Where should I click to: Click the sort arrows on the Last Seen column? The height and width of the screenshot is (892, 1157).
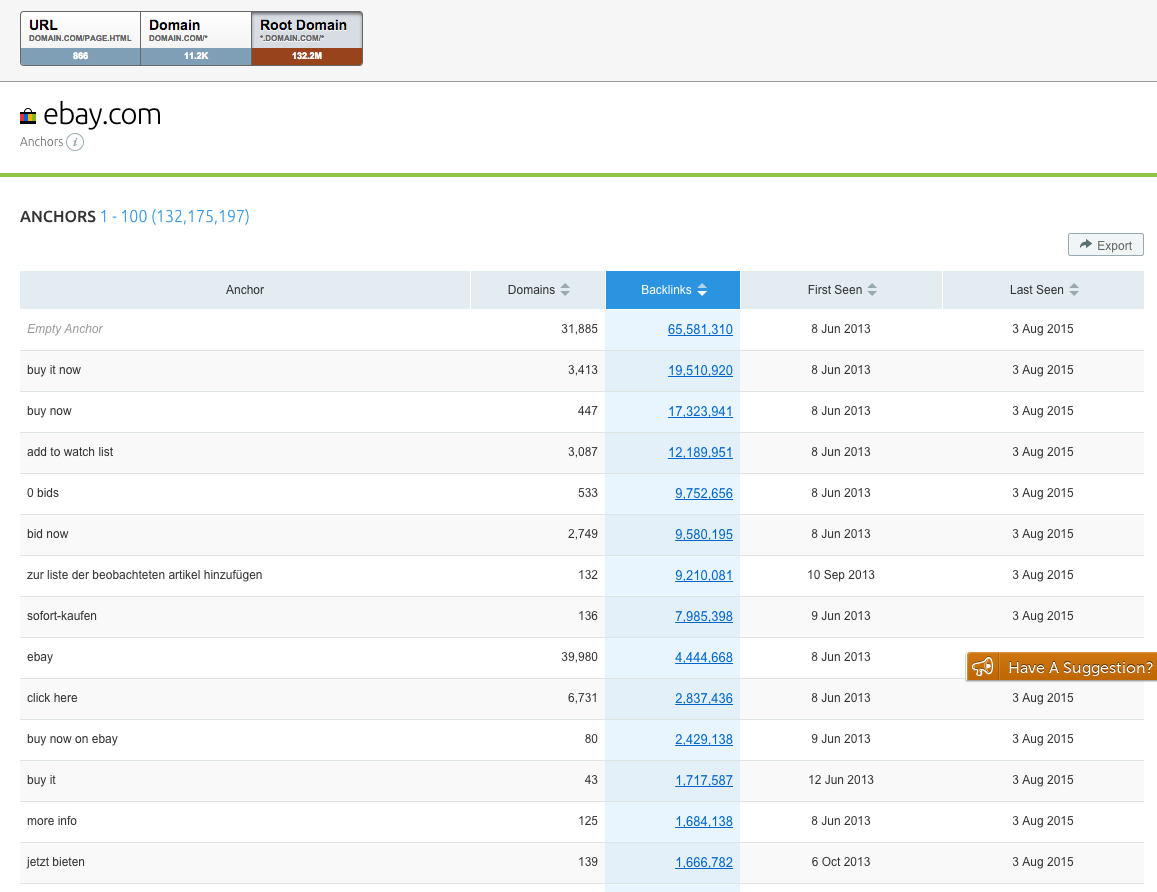(1073, 289)
